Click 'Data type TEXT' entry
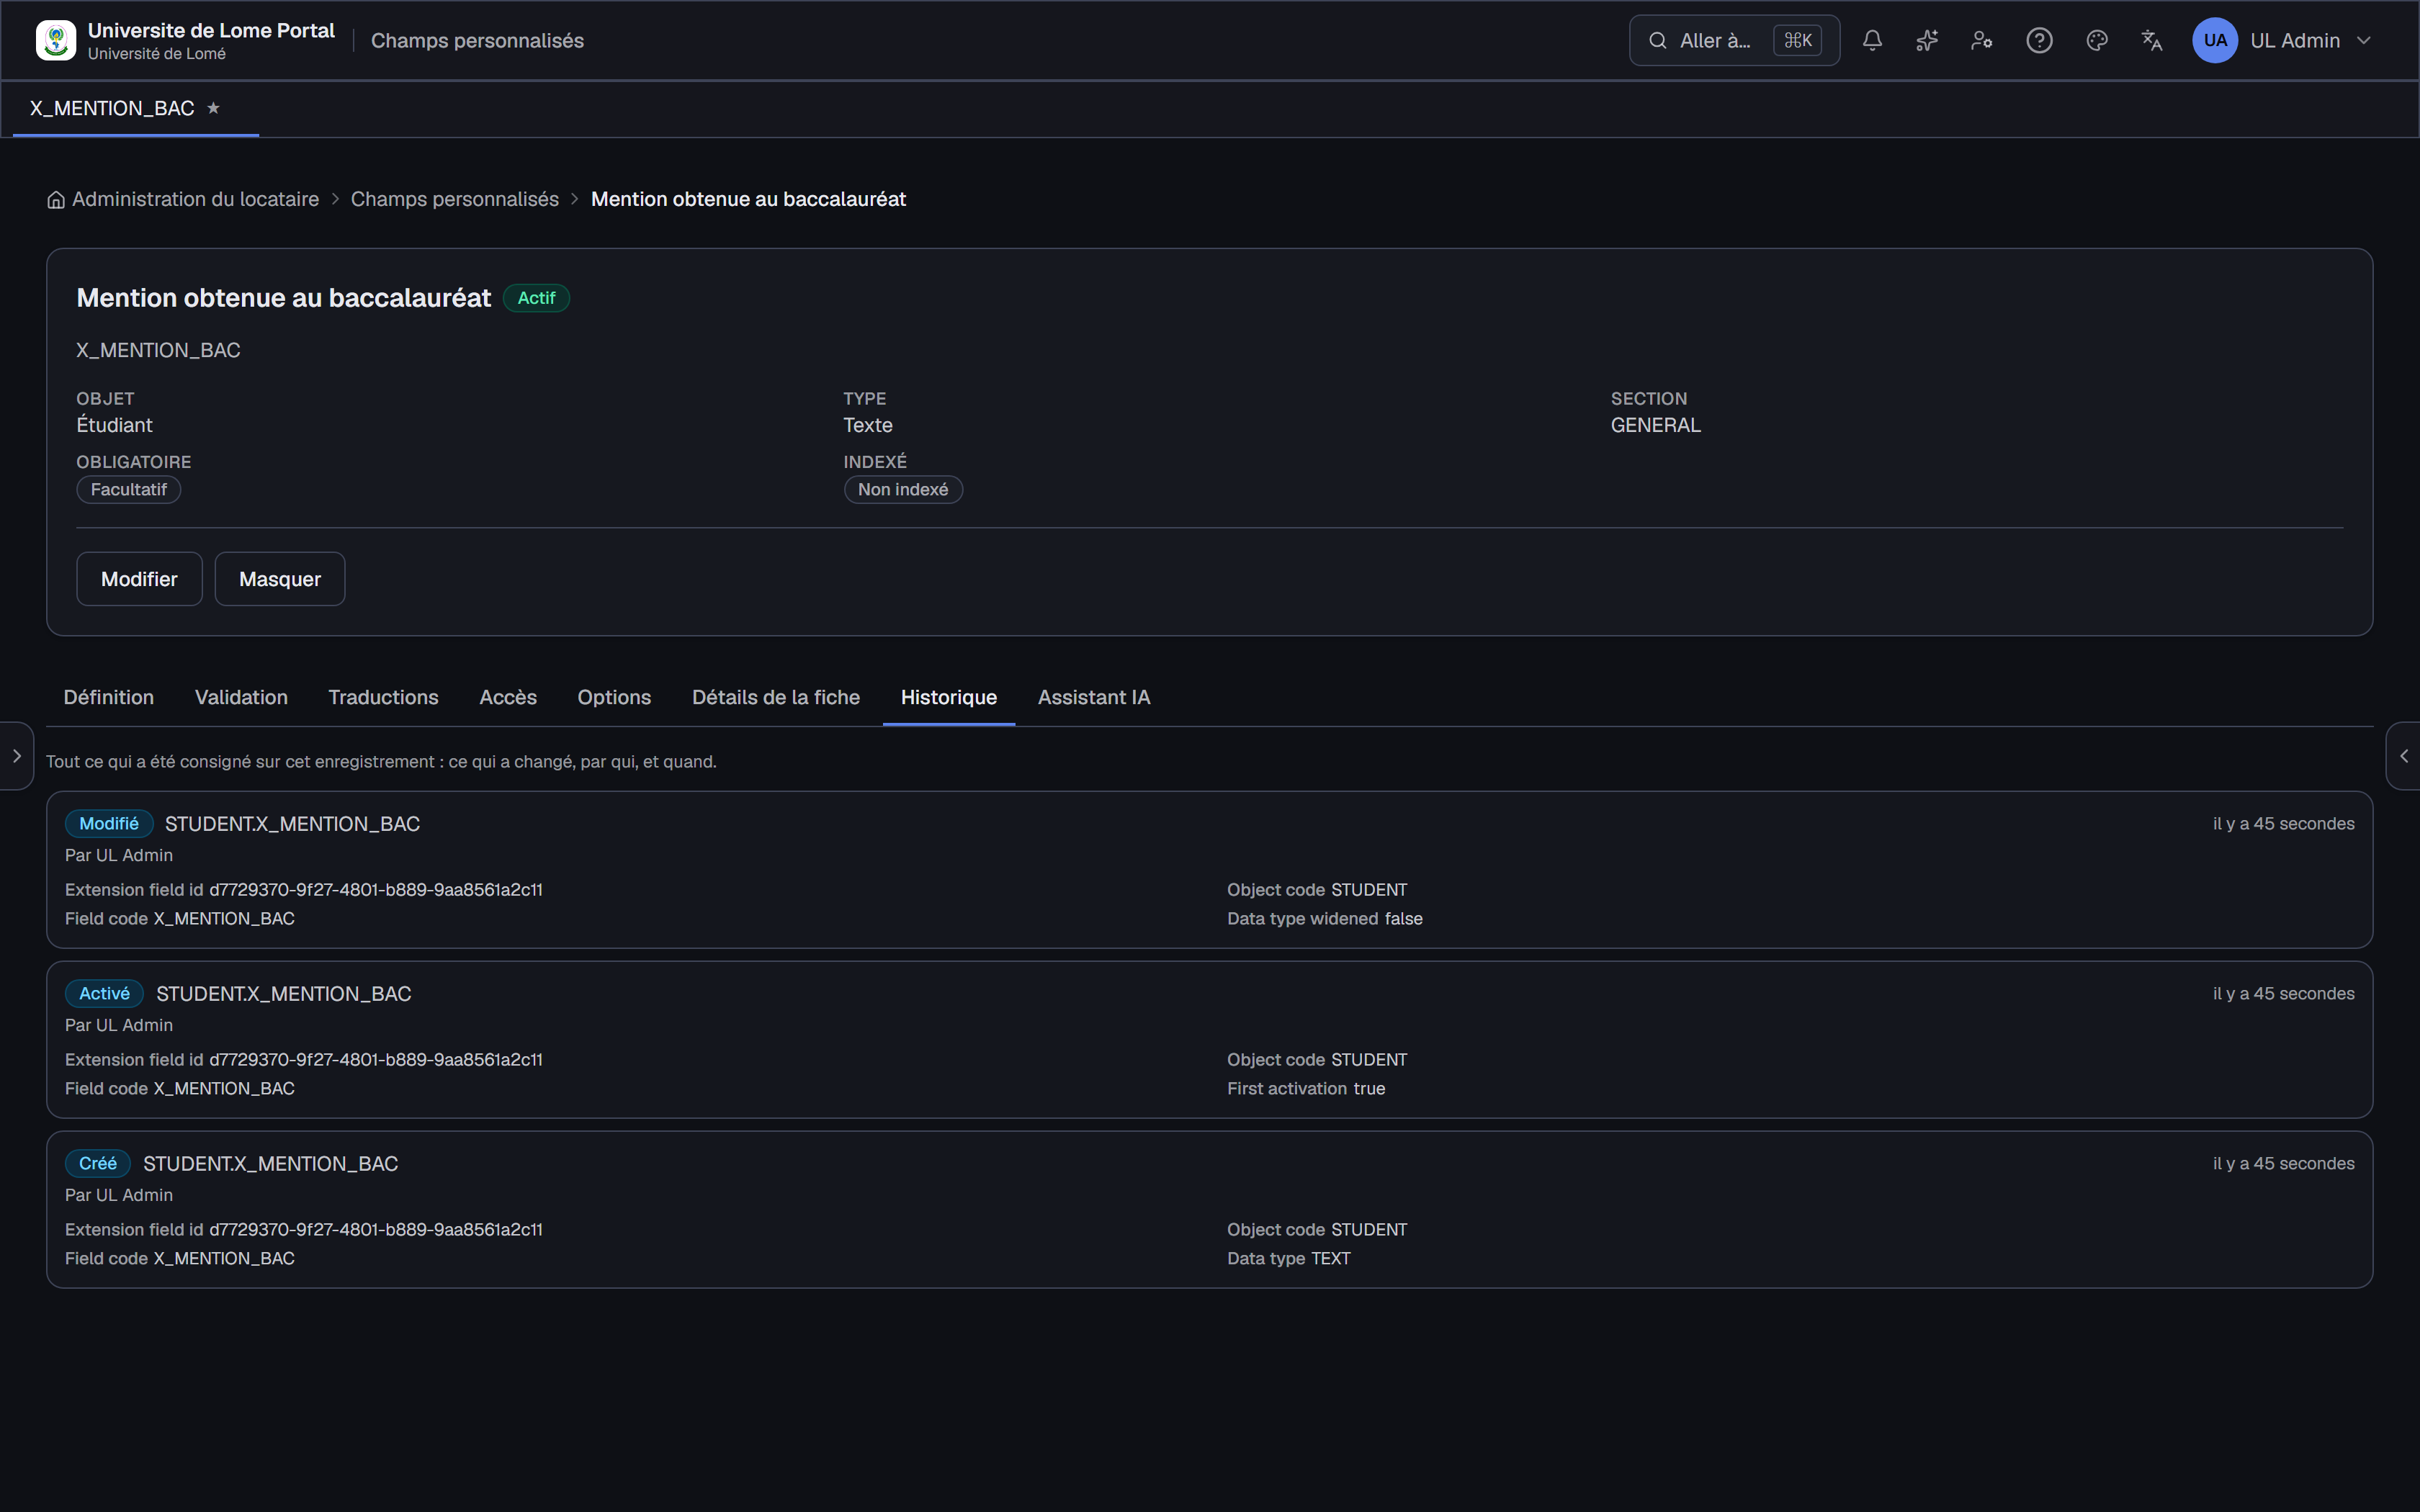2420x1512 pixels. (x=1289, y=1258)
